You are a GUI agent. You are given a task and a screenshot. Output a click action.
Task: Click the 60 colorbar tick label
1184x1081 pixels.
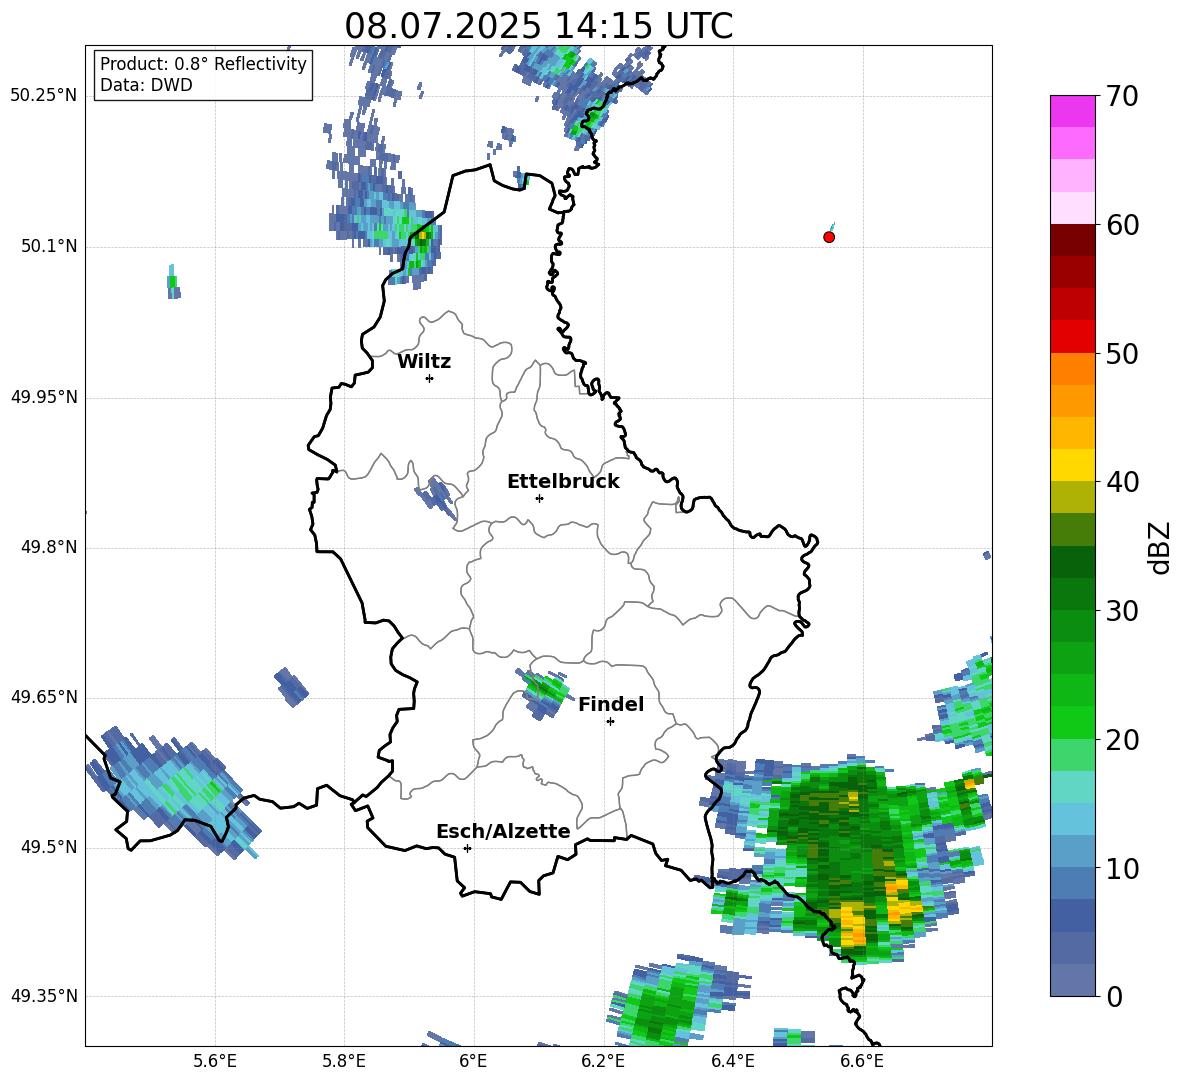[1122, 225]
